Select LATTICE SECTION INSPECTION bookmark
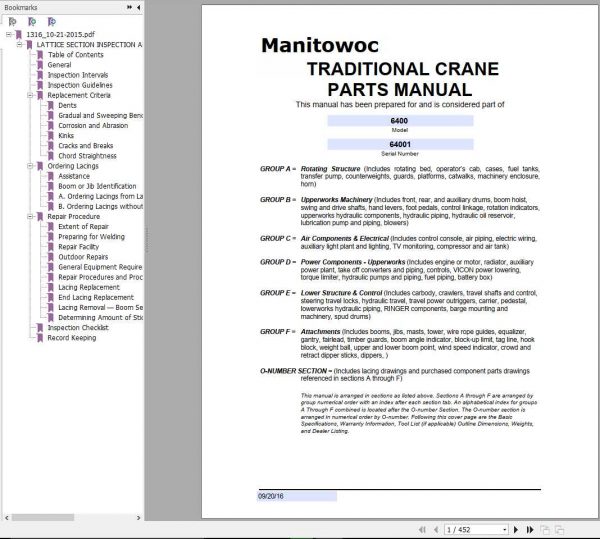 [89, 44]
